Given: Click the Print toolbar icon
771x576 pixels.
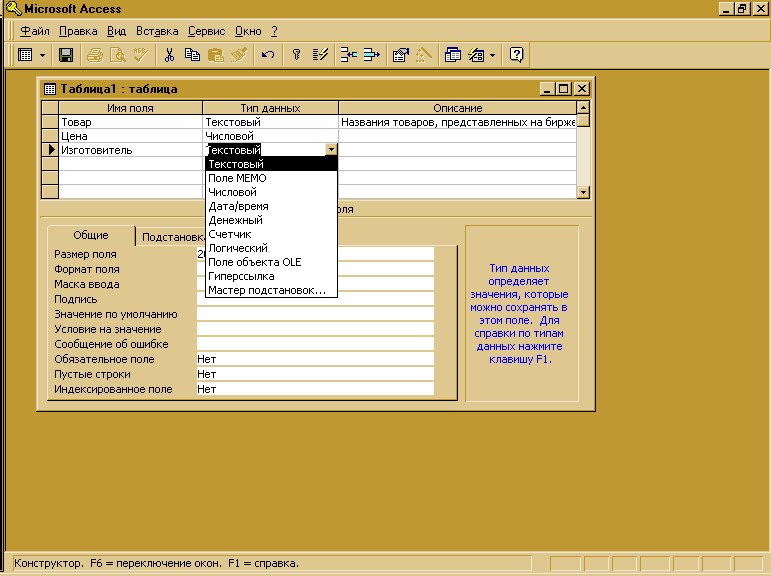Looking at the screenshot, I should point(95,55).
